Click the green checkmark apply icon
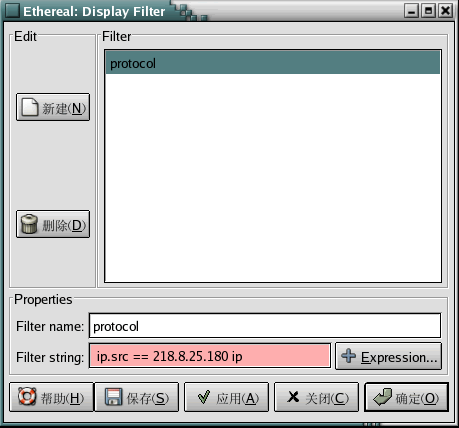Screen dimensions: 459x428 204,397
